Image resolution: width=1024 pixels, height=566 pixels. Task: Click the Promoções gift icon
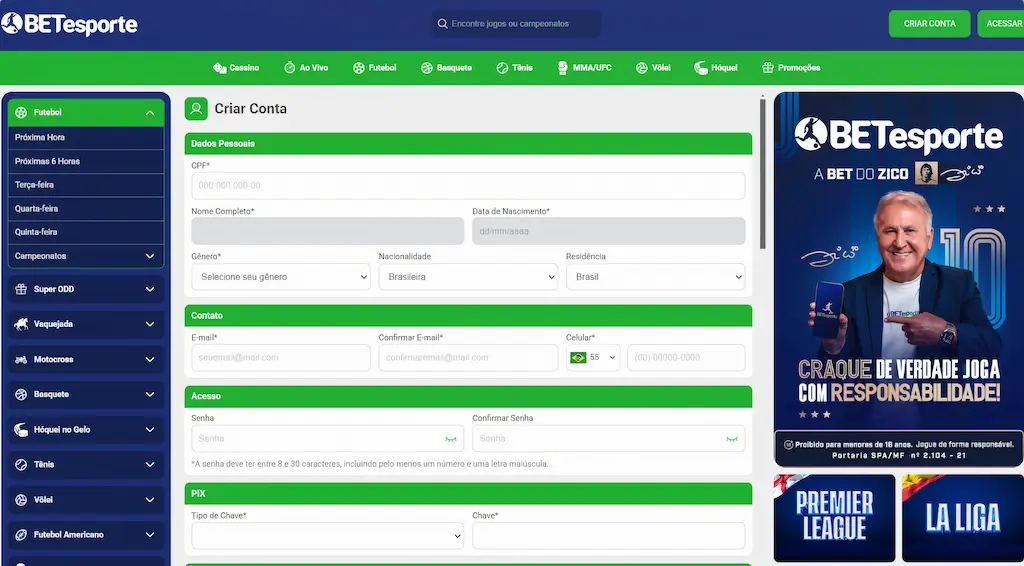(x=767, y=68)
